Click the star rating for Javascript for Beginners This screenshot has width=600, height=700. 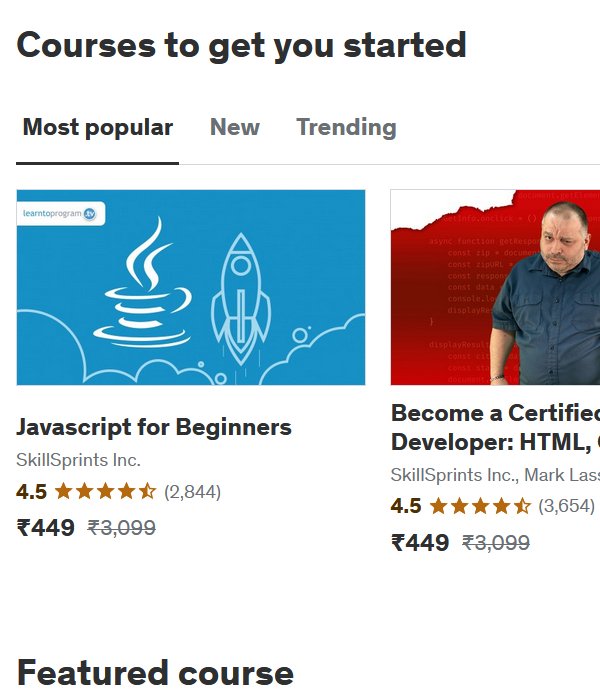pos(105,492)
